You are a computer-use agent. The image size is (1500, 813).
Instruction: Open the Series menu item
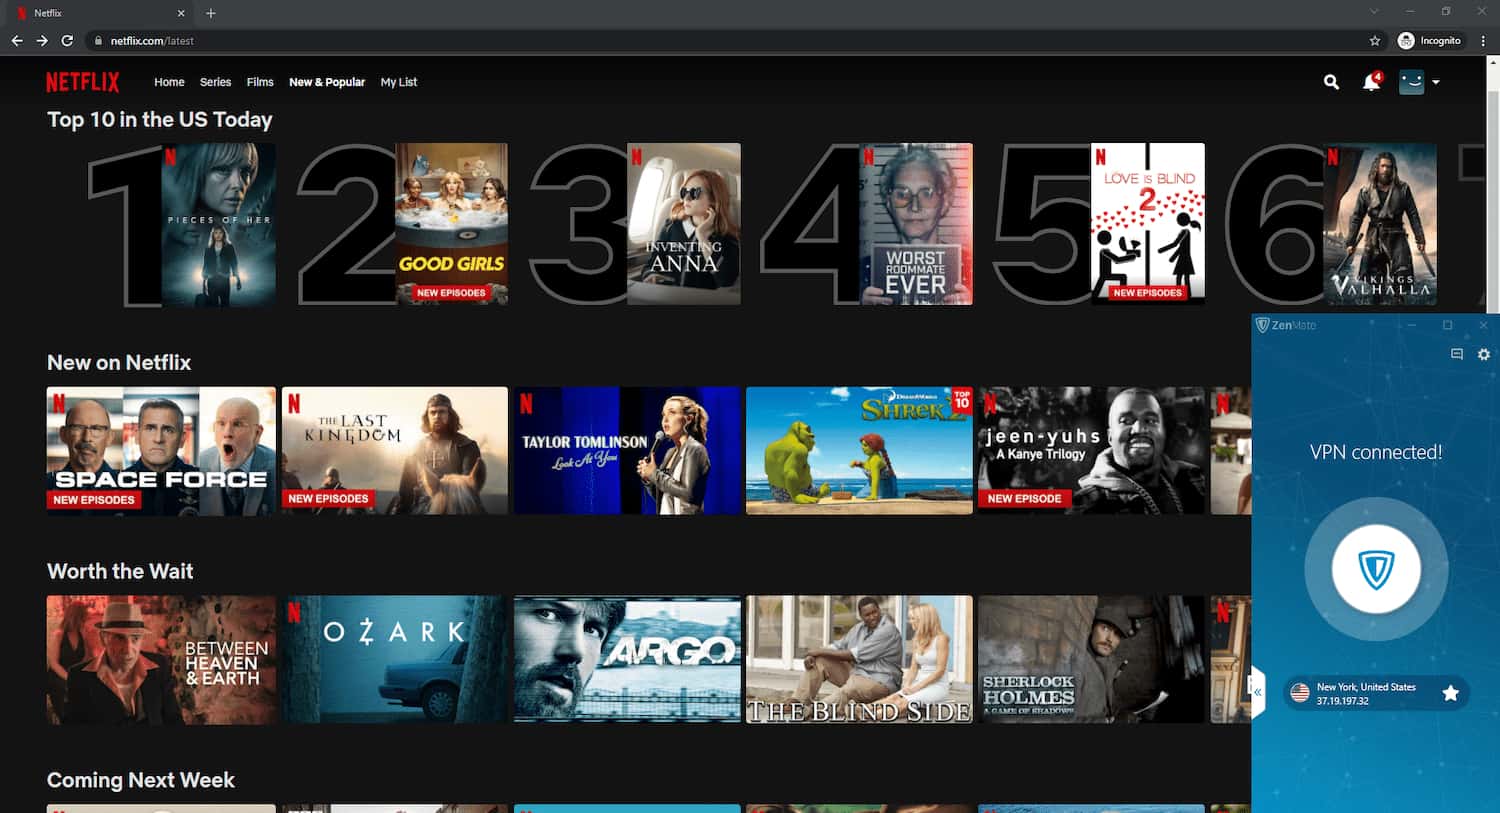(215, 82)
